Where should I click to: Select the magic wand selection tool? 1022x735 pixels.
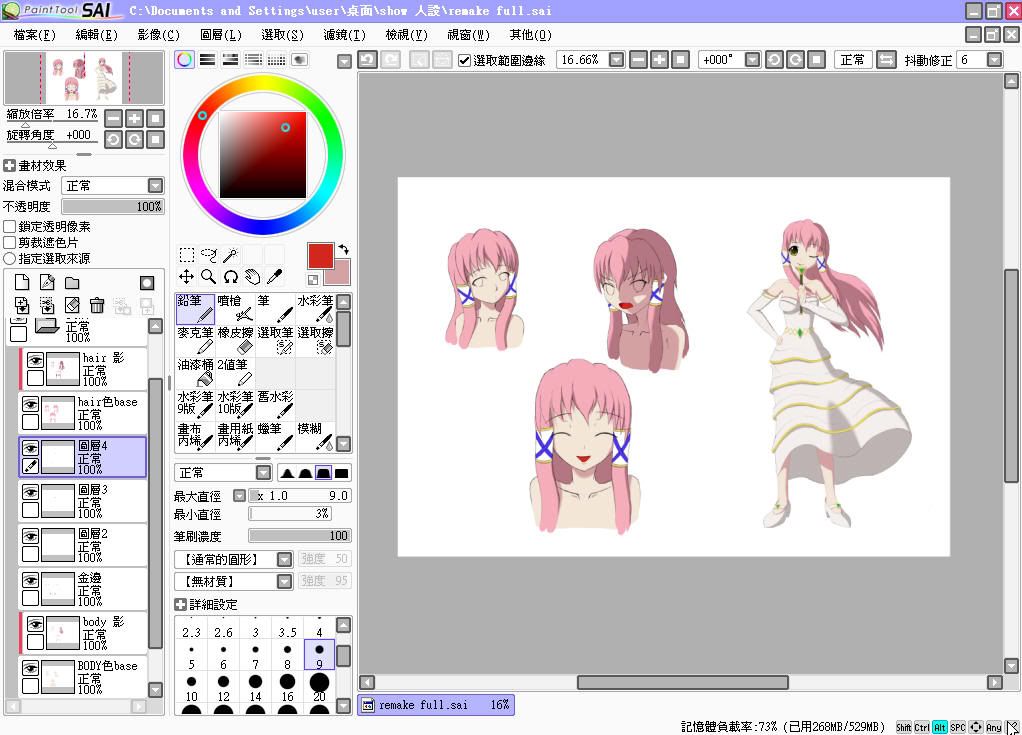[231, 255]
